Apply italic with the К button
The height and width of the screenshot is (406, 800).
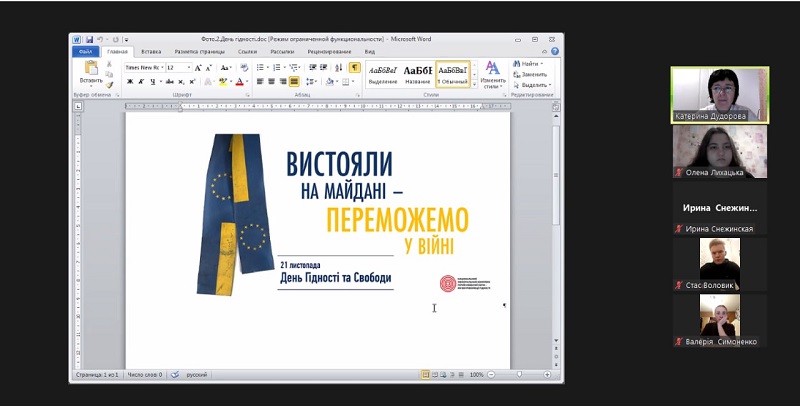[141, 82]
